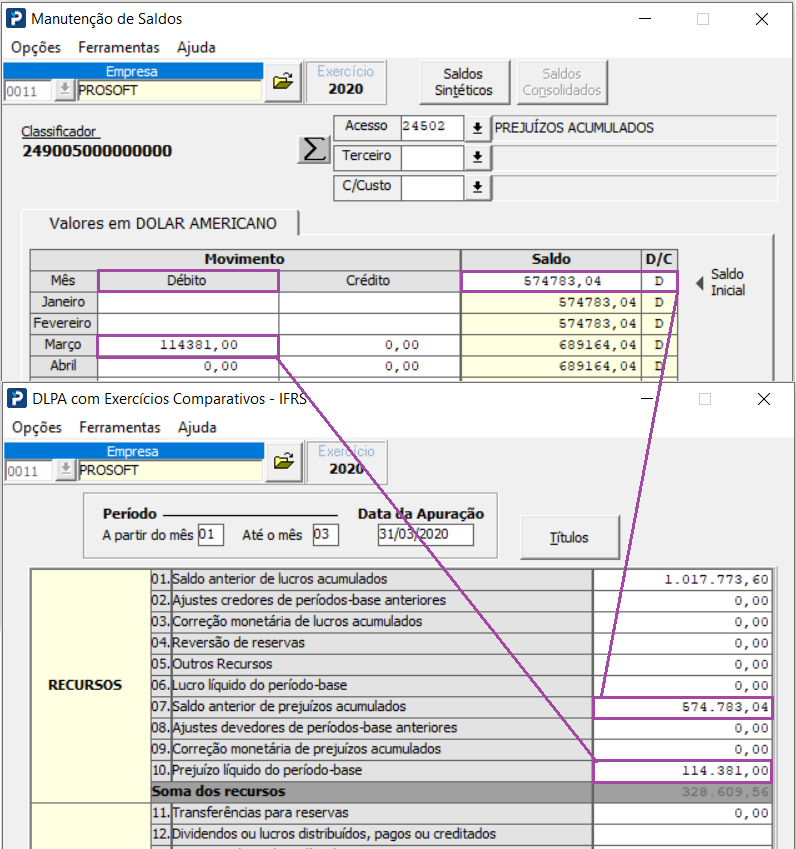This screenshot has width=796, height=849.
Task: Click the Fevereiro row label
Action: click(63, 323)
